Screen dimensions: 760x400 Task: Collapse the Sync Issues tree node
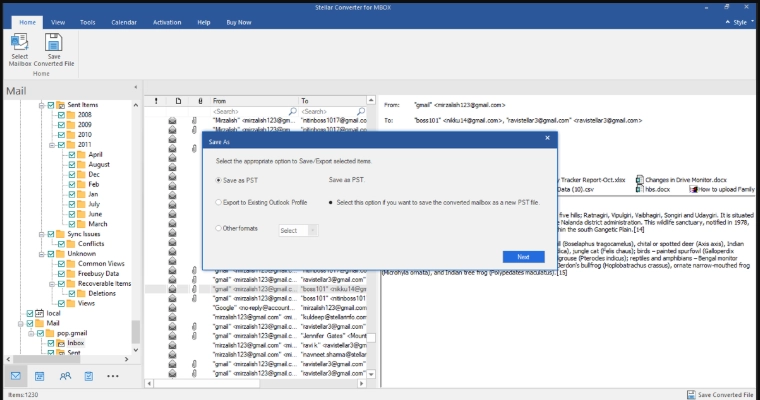point(42,234)
